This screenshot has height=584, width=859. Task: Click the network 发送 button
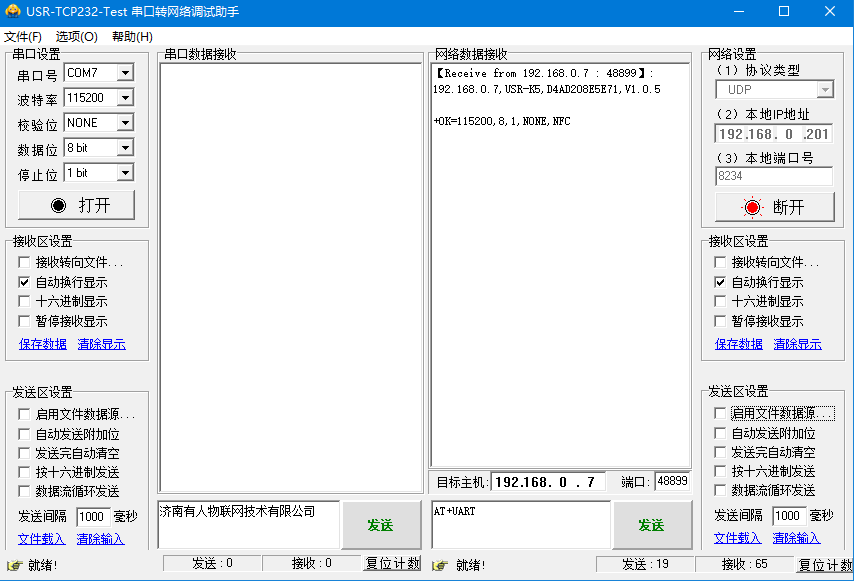pos(652,525)
